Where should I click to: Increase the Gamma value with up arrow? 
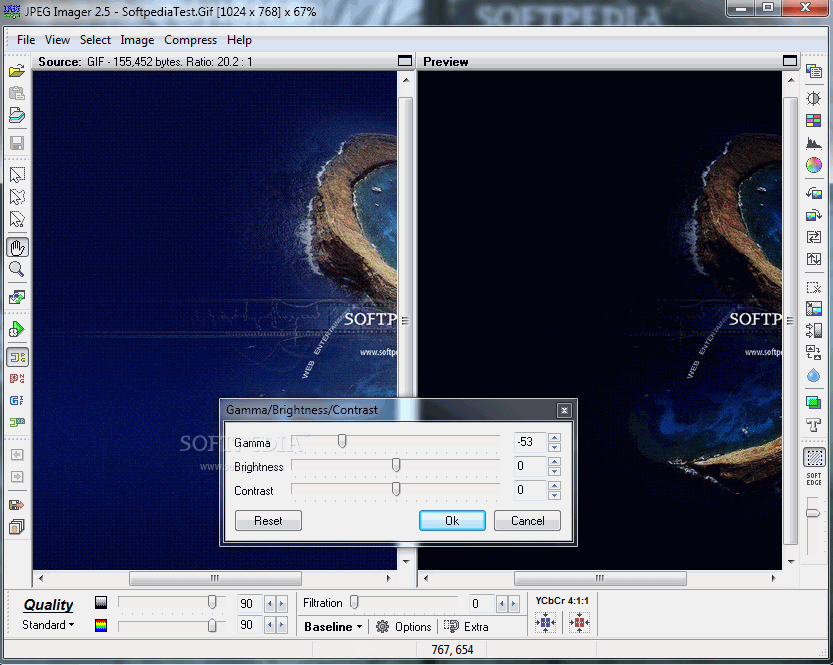click(555, 438)
